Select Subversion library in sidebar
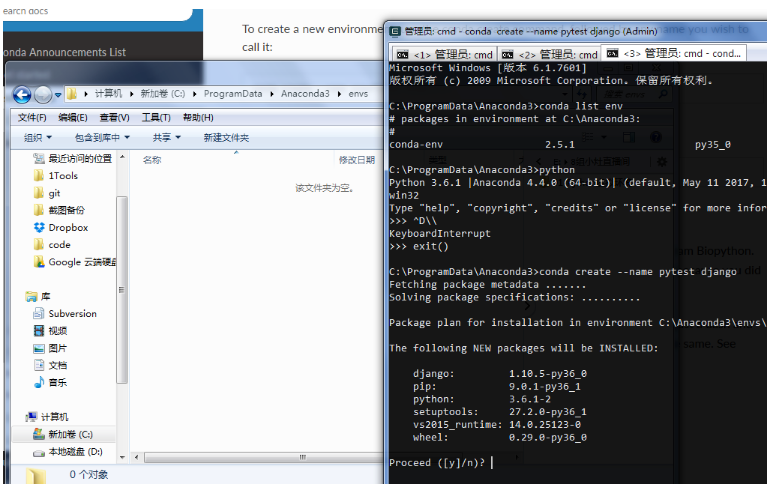Image resolution: width=769 pixels, height=485 pixels. coord(72,314)
